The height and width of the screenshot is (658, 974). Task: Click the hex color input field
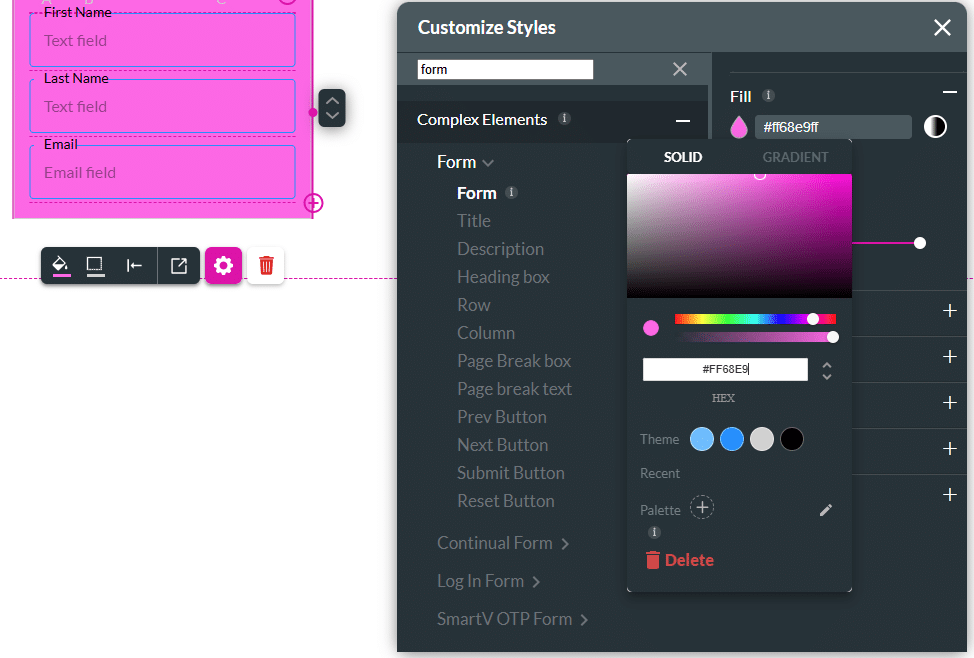[x=724, y=369]
